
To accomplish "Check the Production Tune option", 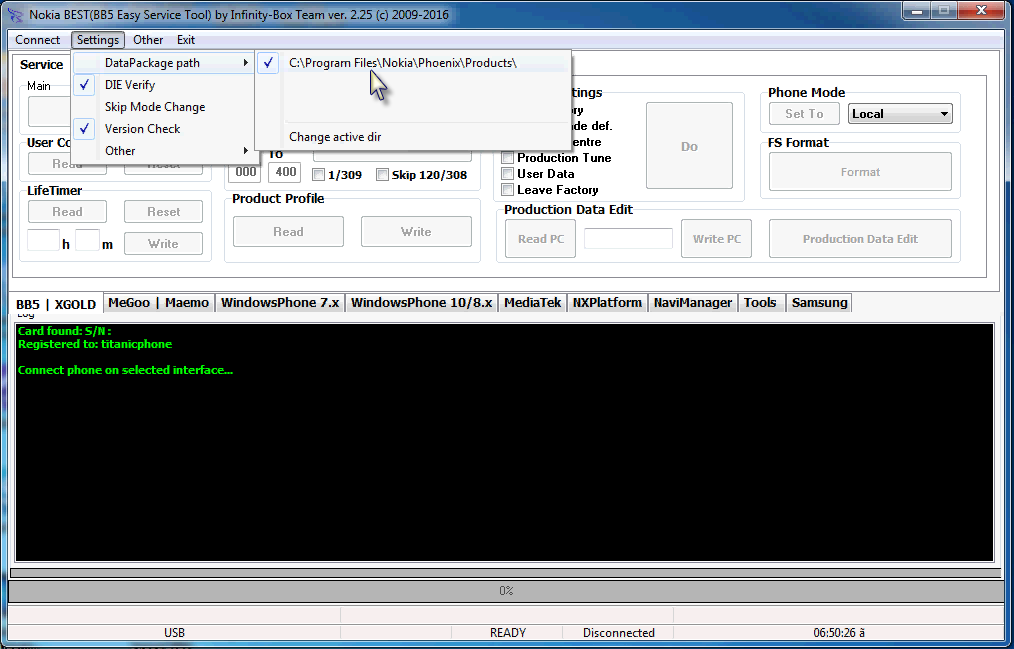I will [508, 158].
